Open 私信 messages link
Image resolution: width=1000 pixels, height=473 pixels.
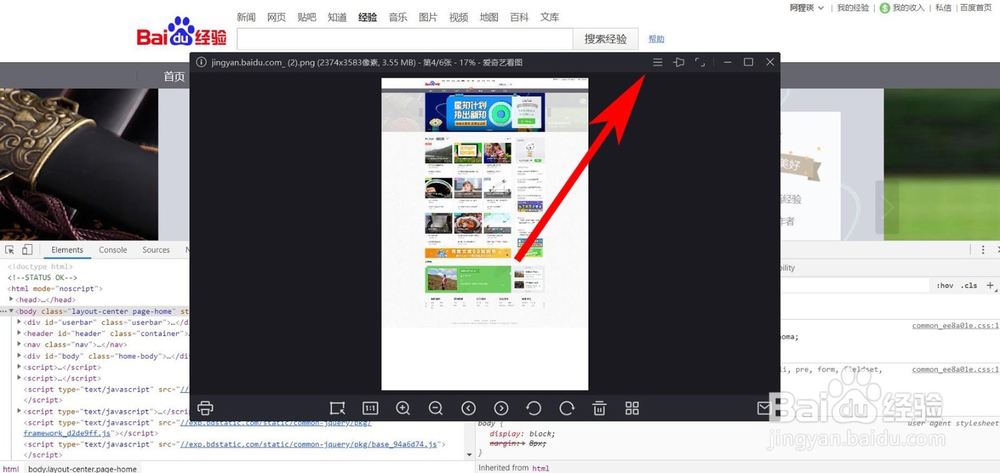943,8
